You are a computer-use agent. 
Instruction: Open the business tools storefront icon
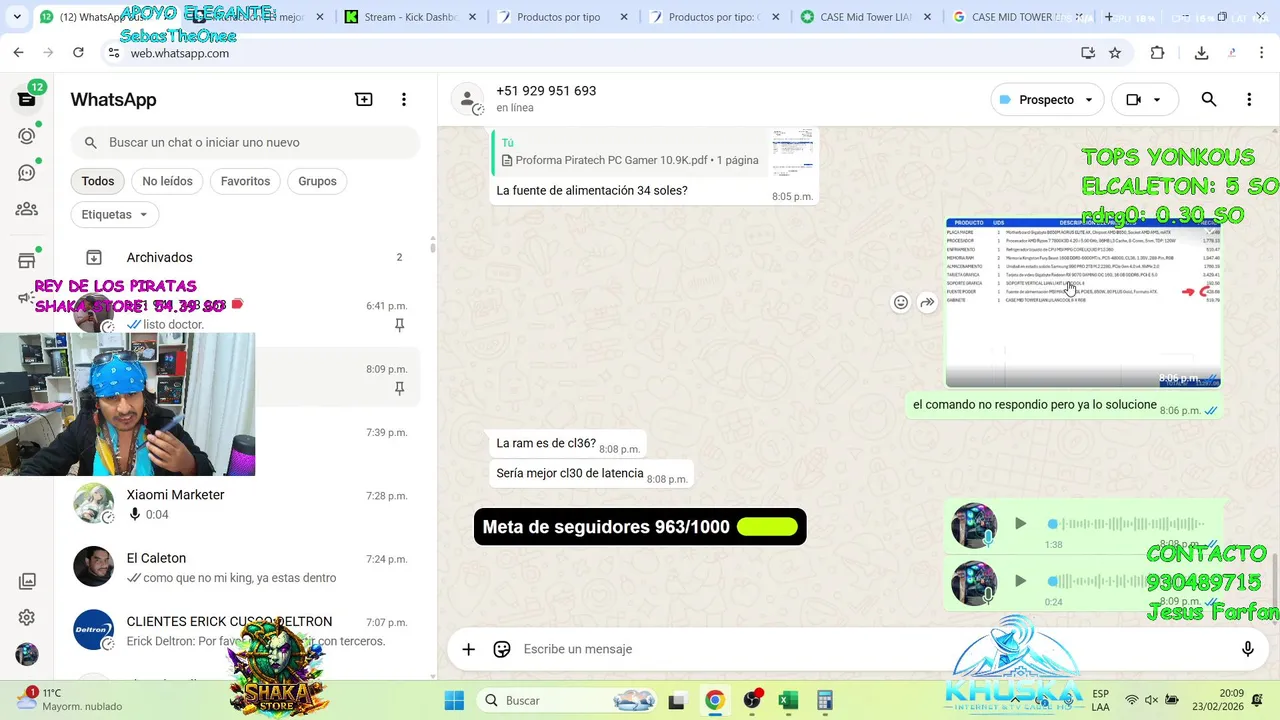pos(27,261)
